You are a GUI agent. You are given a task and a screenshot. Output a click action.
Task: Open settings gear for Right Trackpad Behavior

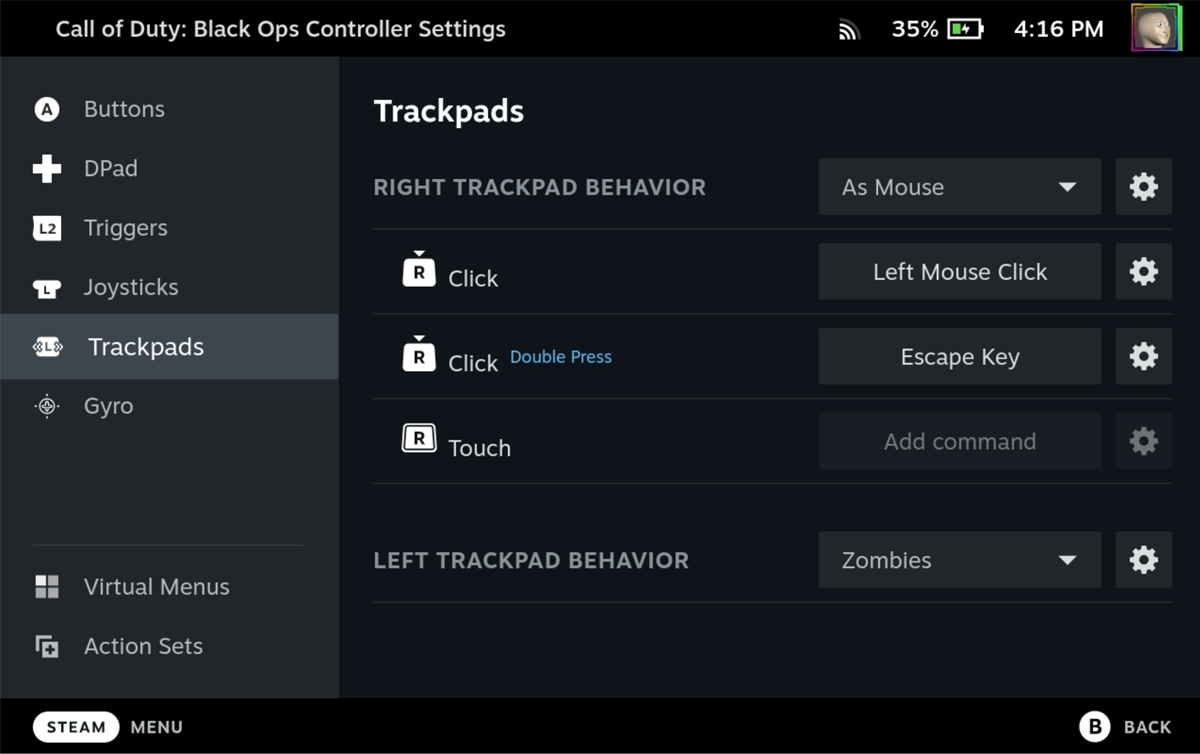[1143, 187]
